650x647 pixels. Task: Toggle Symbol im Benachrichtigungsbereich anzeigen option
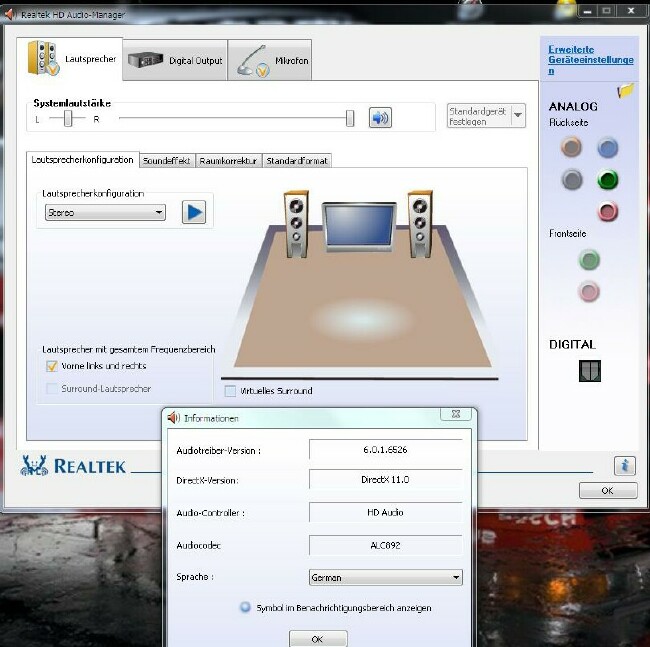click(245, 607)
